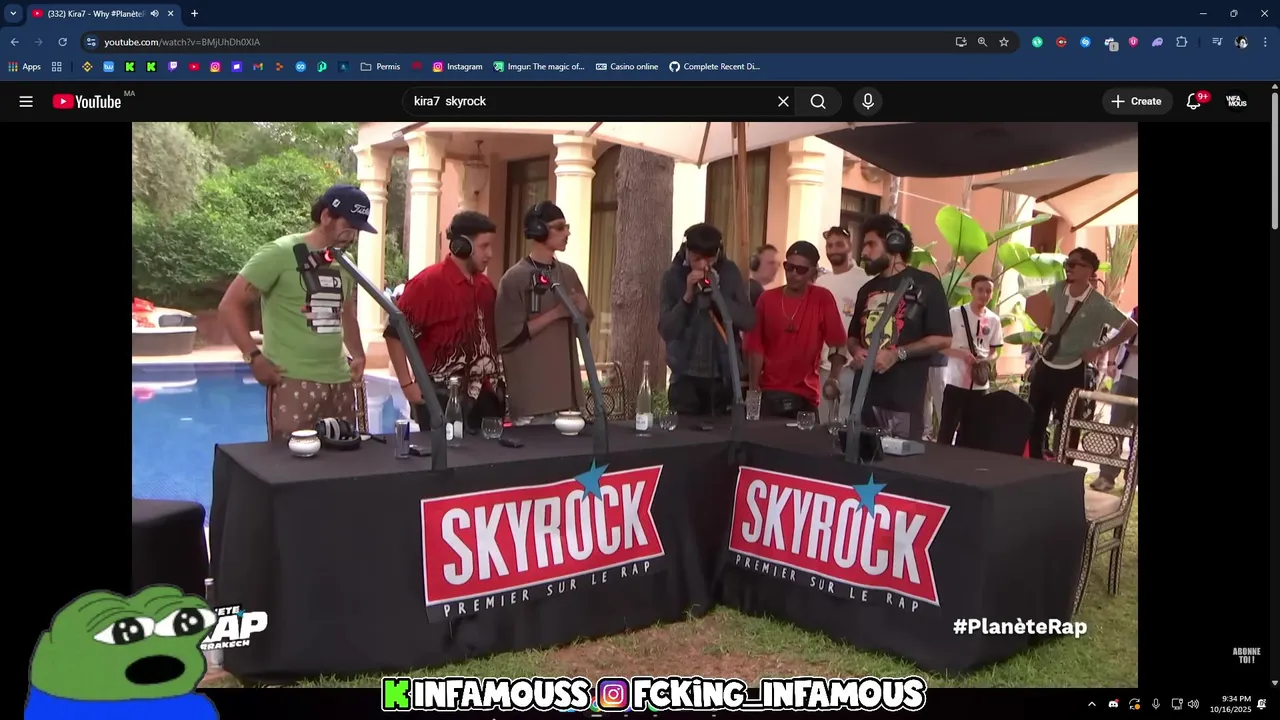Open the Casino online bookmark

click(627, 67)
